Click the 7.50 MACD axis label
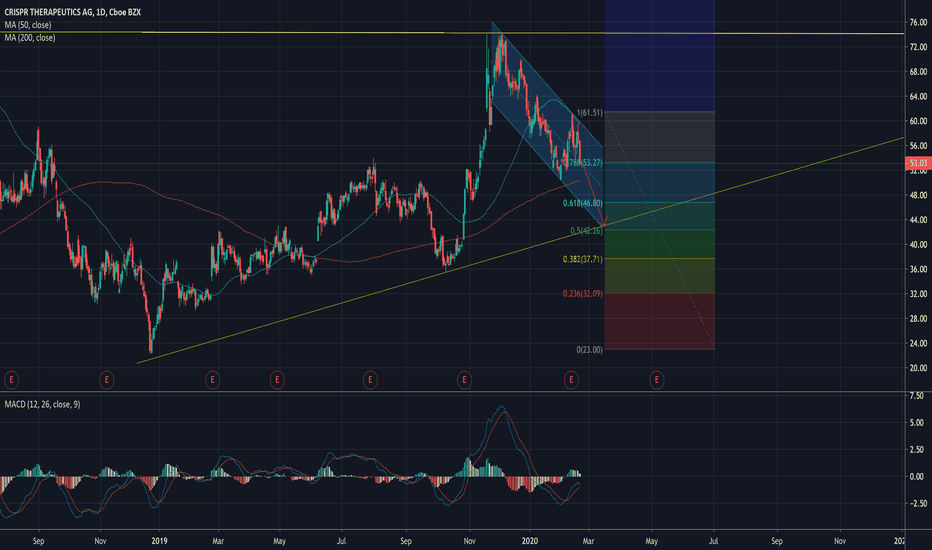The image size is (932, 550). (917, 395)
